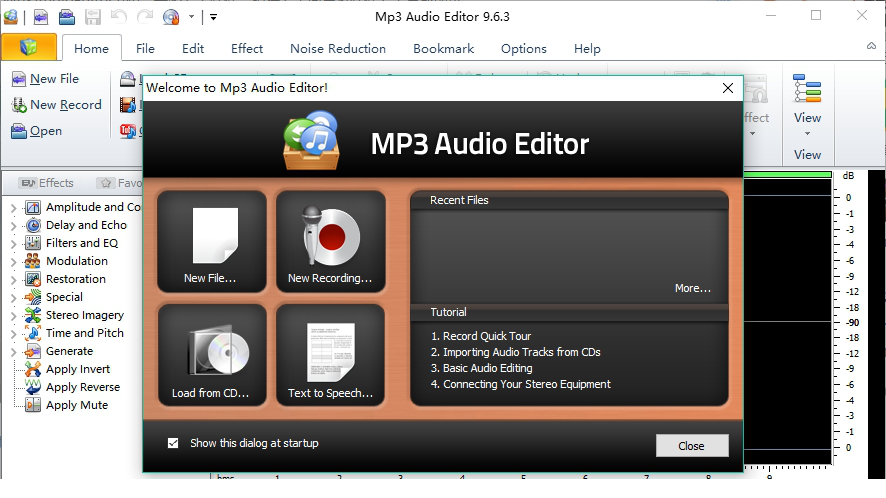The width and height of the screenshot is (886, 498).
Task: Expand the Time and Pitch tree node
Action: click(x=14, y=334)
